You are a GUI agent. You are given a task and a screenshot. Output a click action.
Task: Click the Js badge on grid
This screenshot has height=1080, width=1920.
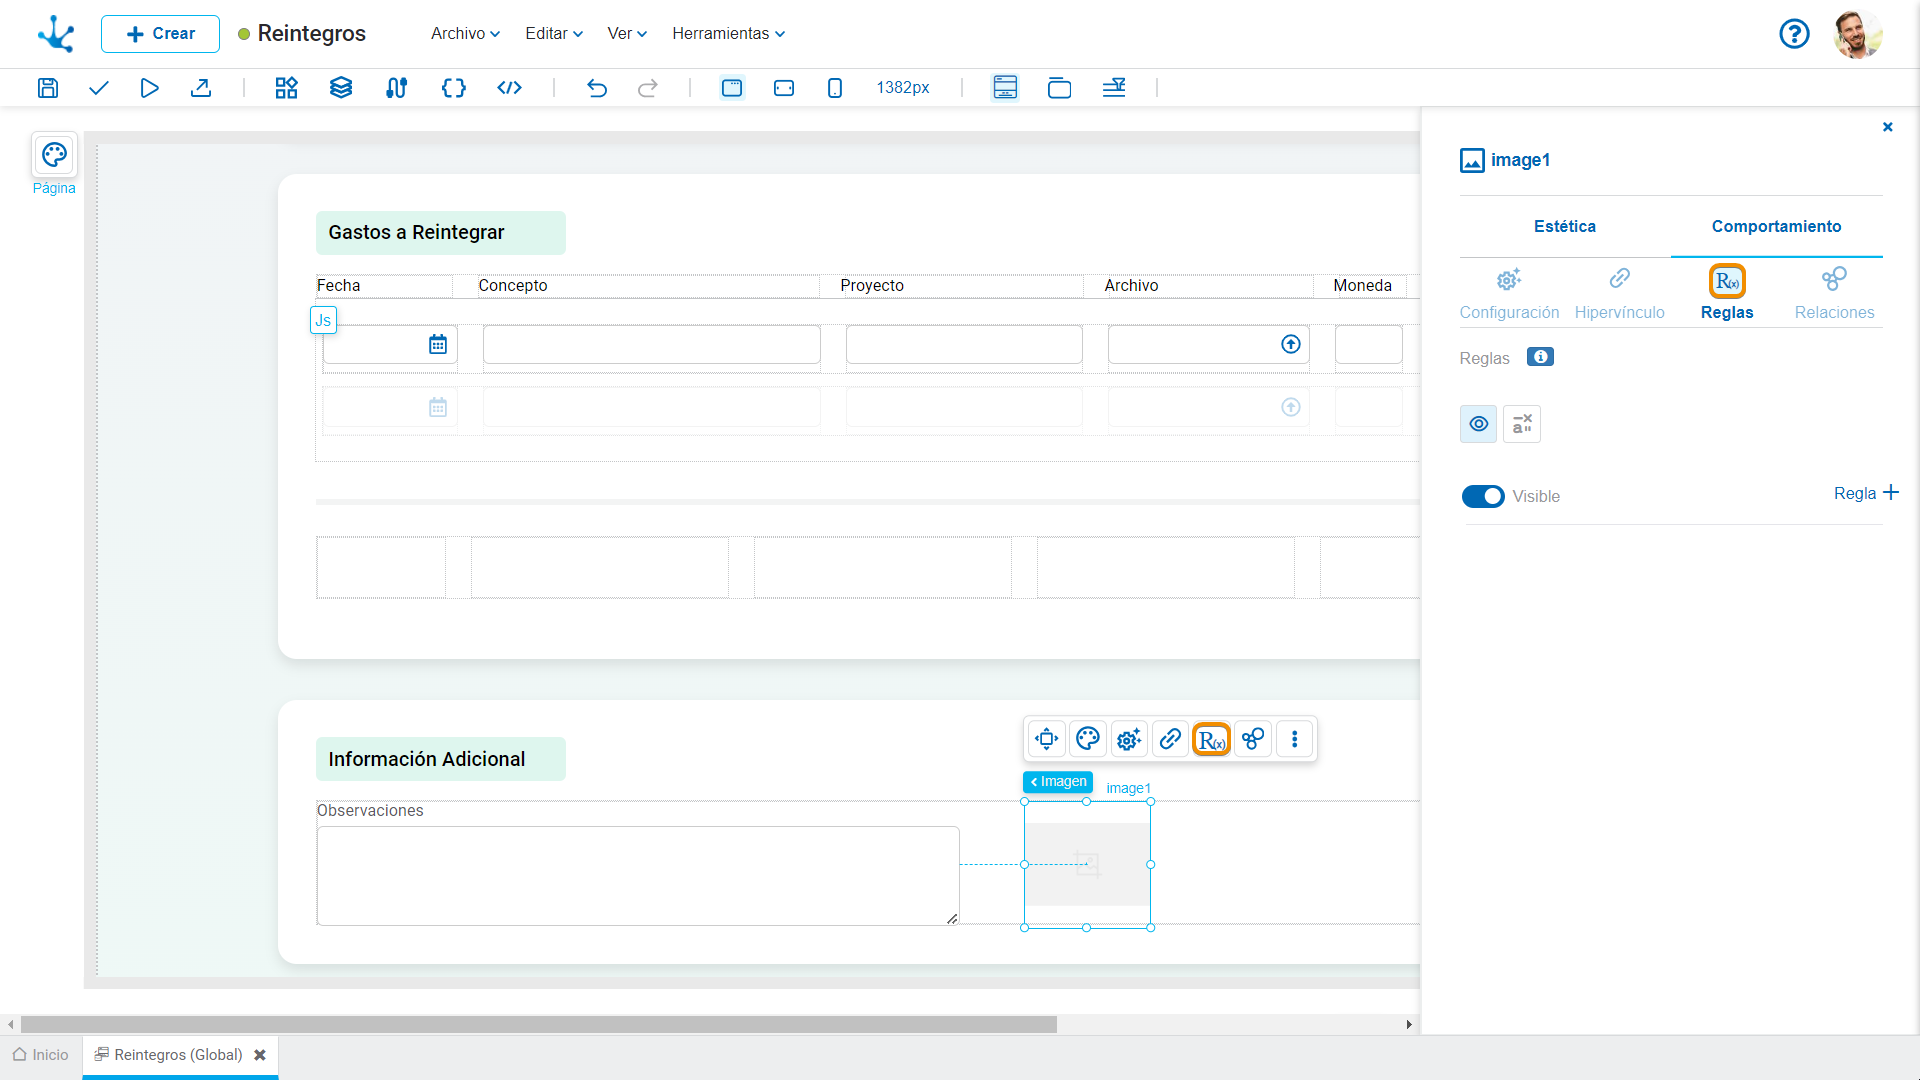pyautogui.click(x=323, y=320)
